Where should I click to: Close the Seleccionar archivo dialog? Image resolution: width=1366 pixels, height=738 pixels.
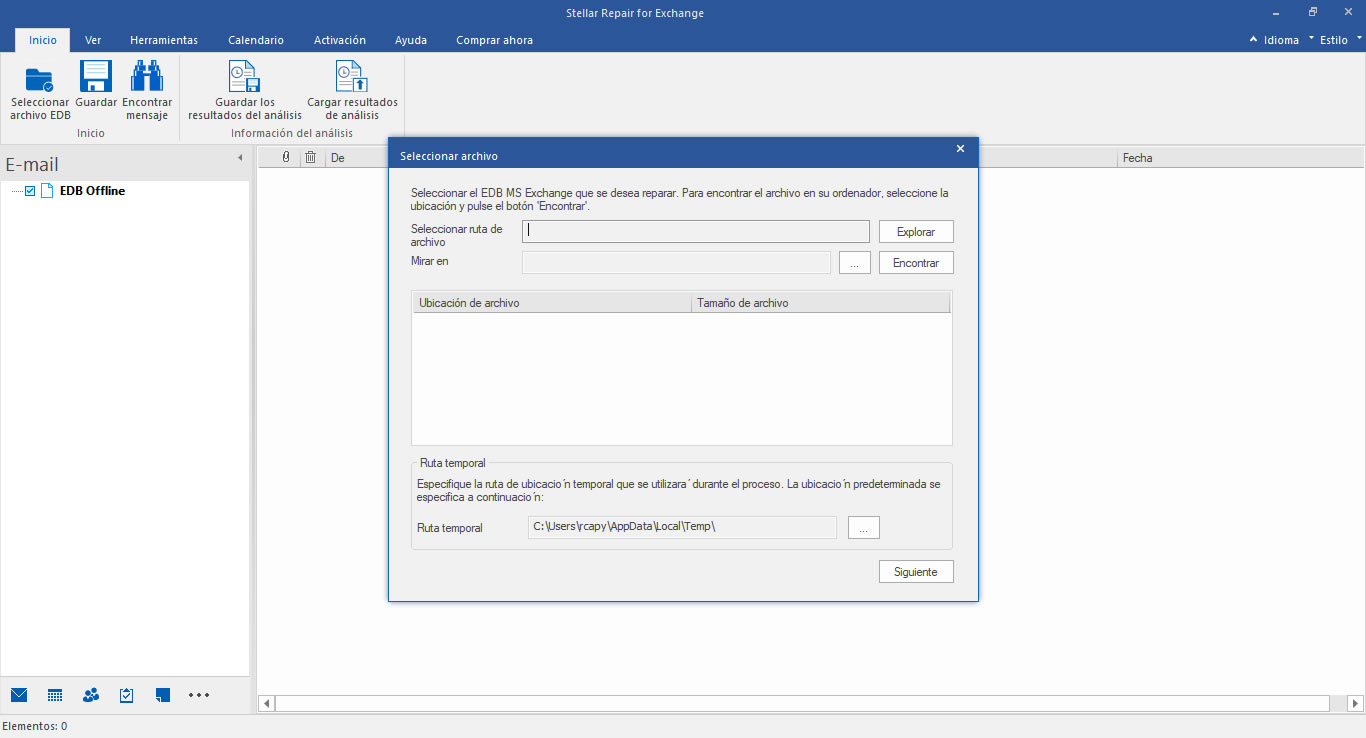[960, 149]
